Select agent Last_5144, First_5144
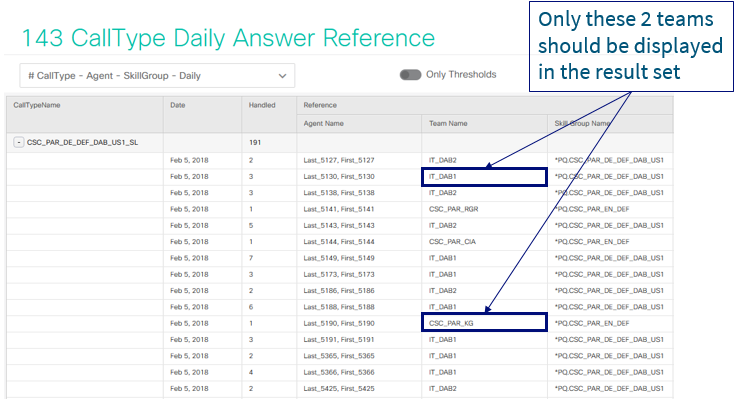Image resolution: width=735 pixels, height=402 pixels. pos(339,242)
